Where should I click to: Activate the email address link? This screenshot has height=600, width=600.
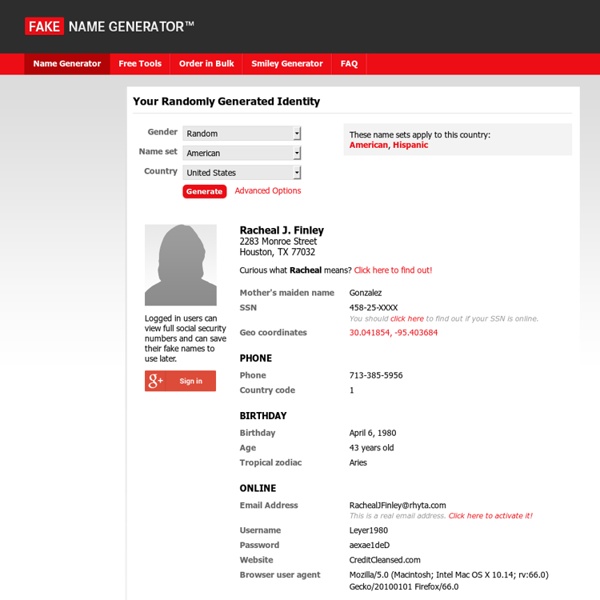click(x=490, y=516)
